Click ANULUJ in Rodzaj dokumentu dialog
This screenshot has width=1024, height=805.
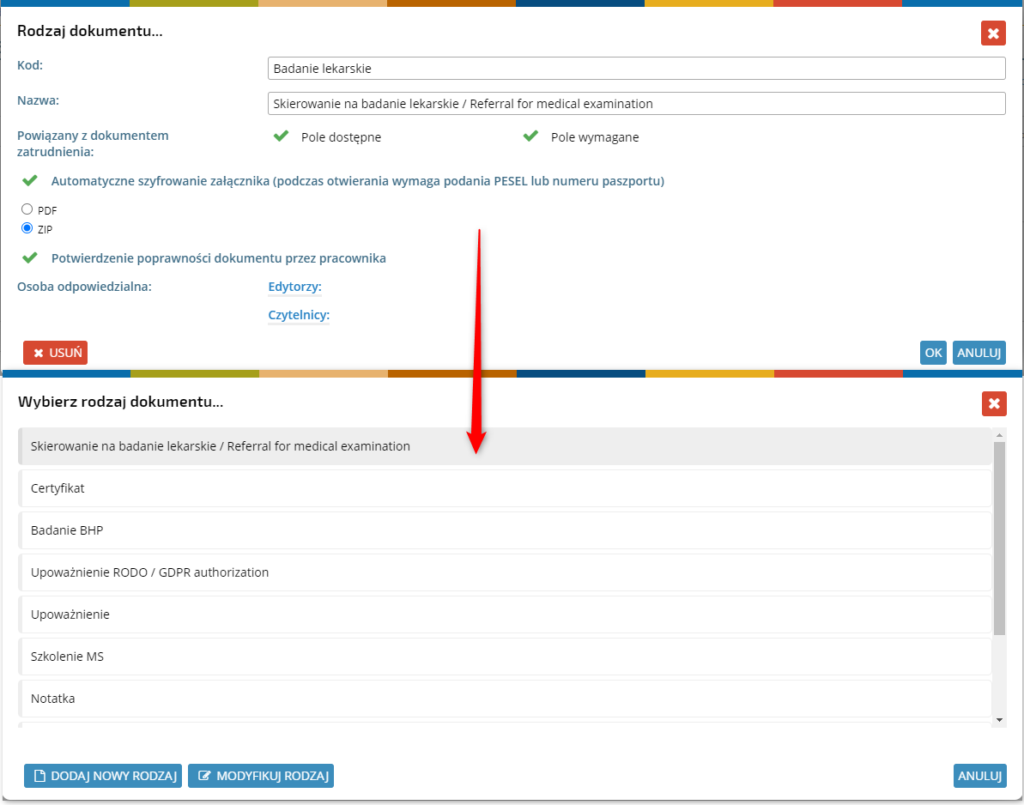click(x=979, y=353)
